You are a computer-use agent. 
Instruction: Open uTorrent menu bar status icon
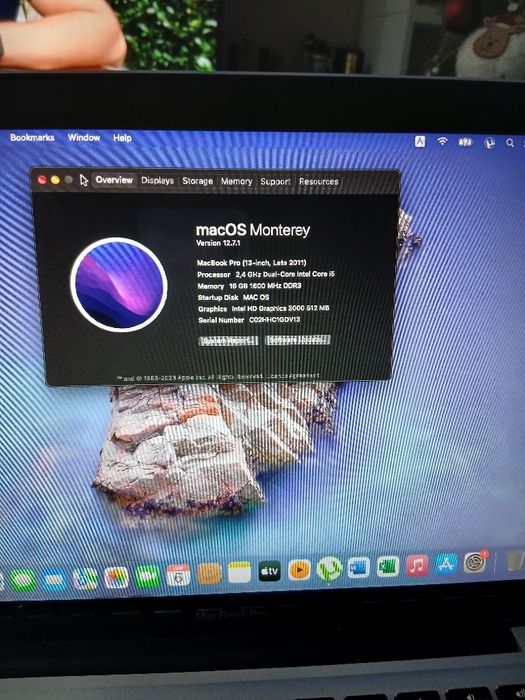[x=489, y=143]
